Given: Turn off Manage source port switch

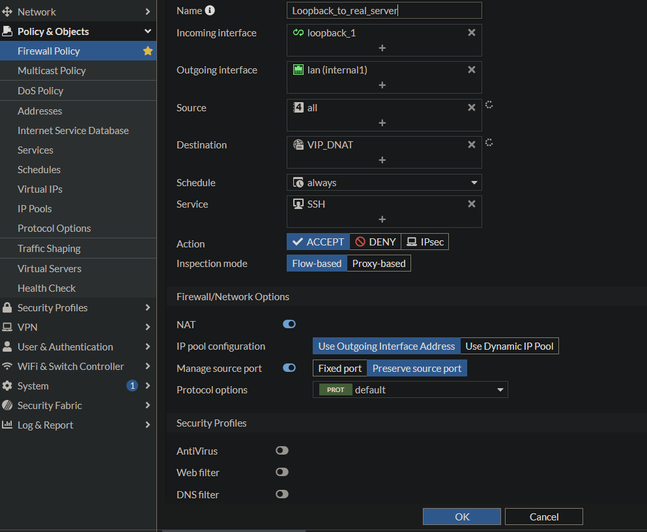Looking at the screenshot, I should pyautogui.click(x=289, y=368).
